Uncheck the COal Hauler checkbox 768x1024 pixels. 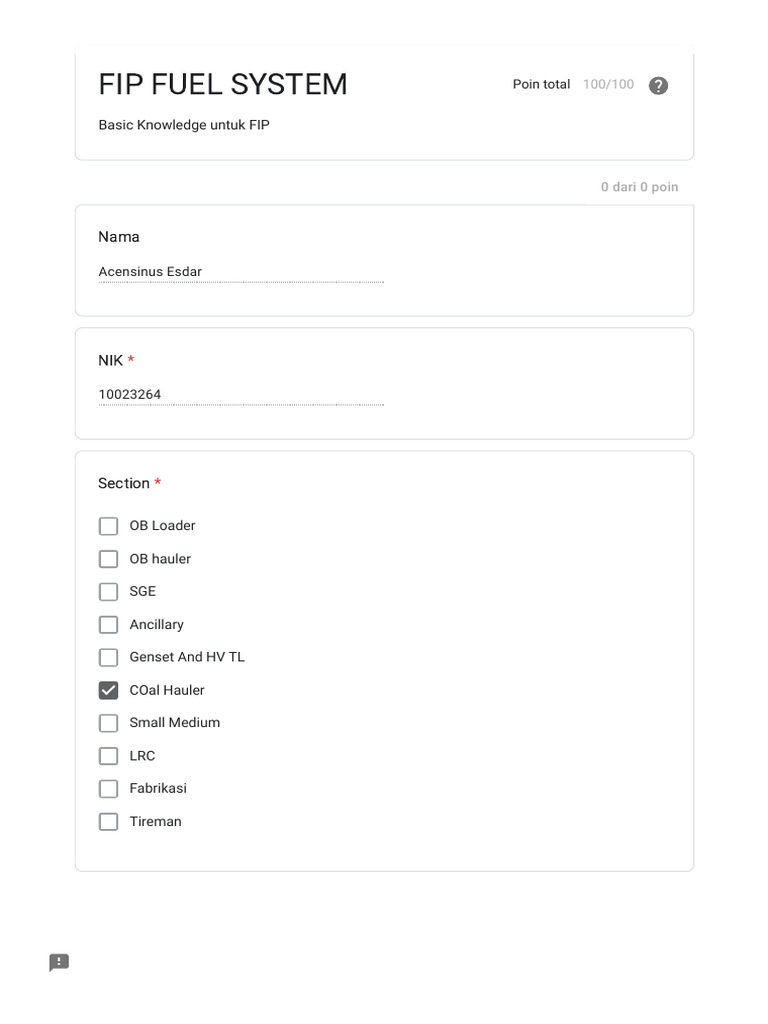(x=109, y=690)
